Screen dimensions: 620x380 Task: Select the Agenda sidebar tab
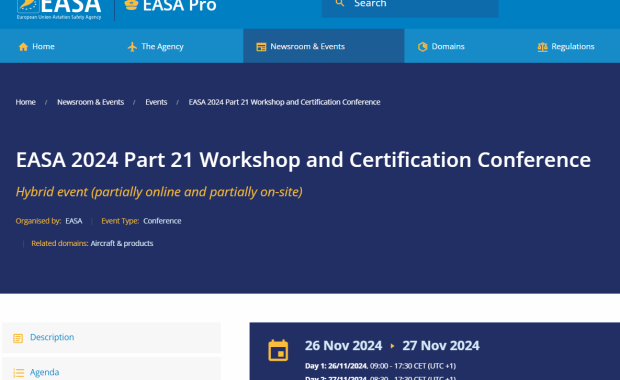pos(112,370)
